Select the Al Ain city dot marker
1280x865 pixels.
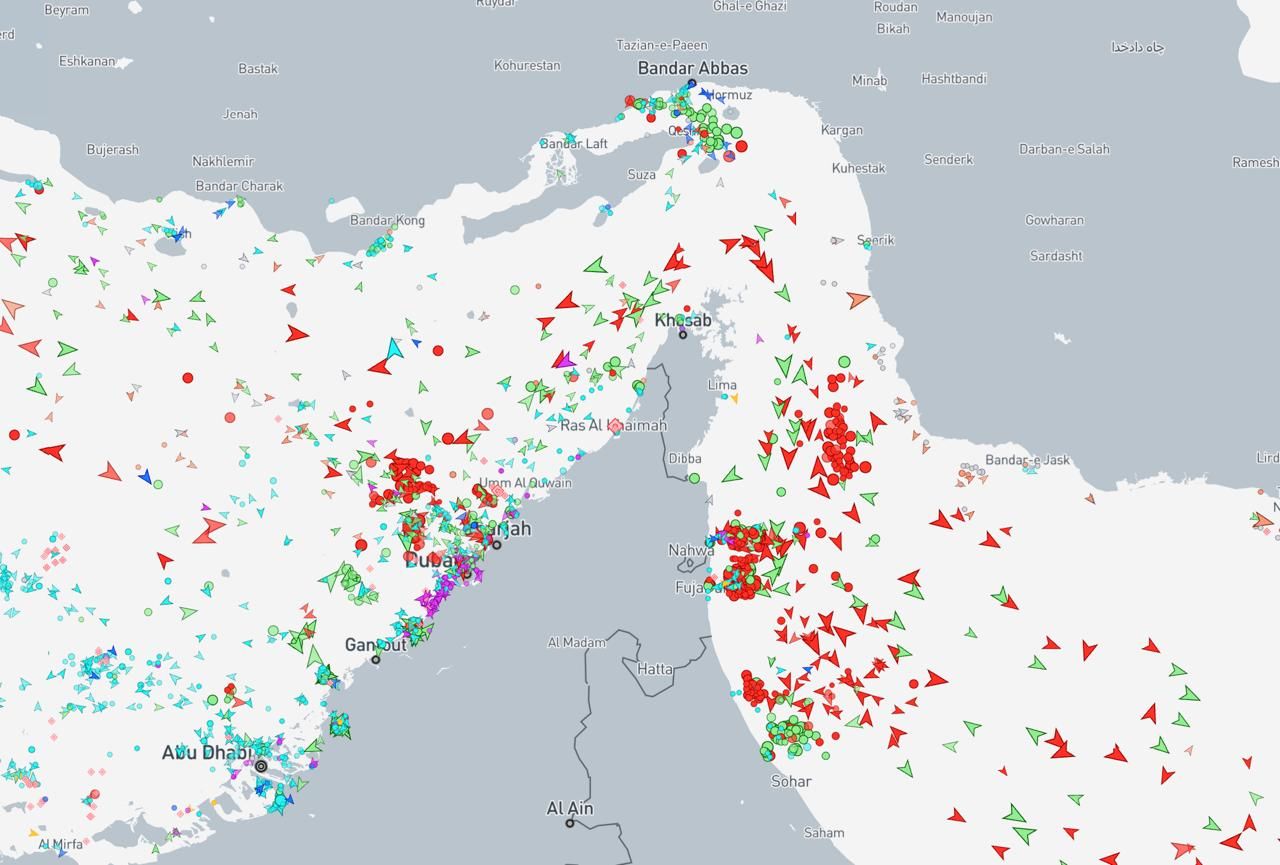pyautogui.click(x=570, y=823)
